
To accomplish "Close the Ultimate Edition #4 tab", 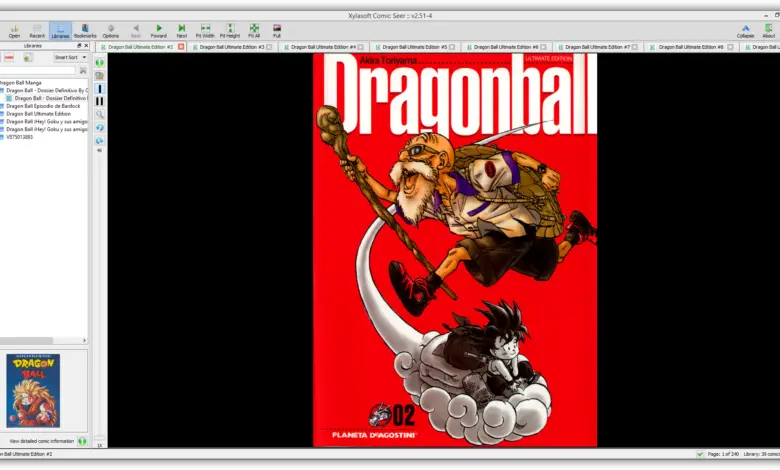I will pos(361,47).
